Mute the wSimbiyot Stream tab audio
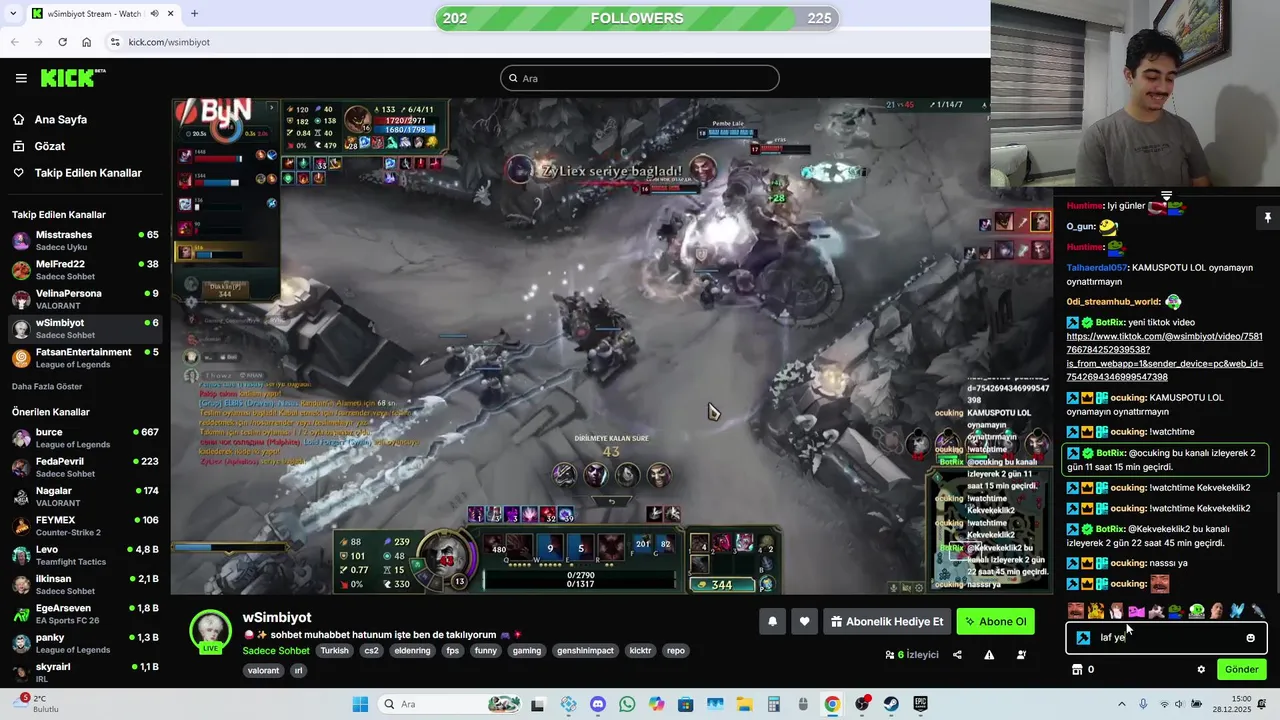Screen dimensions: 1280x720 click(x=154, y=14)
